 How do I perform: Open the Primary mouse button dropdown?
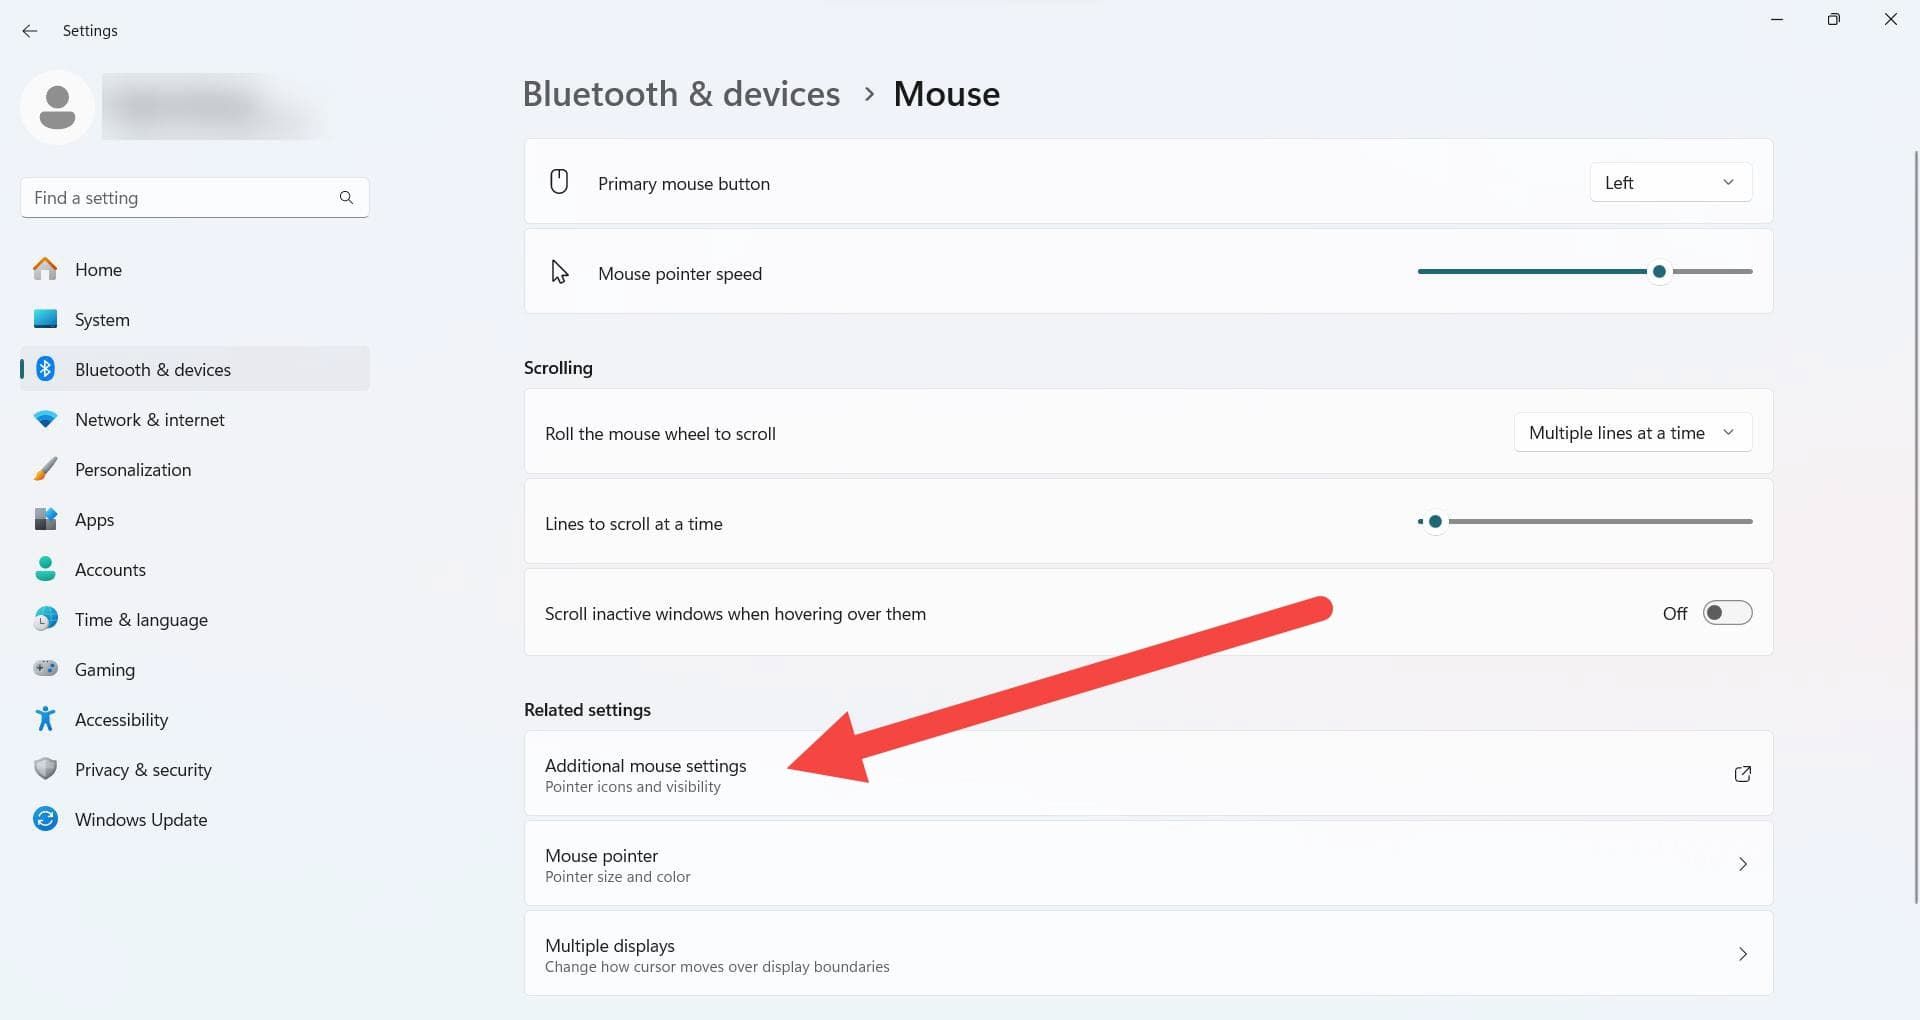coord(1669,183)
